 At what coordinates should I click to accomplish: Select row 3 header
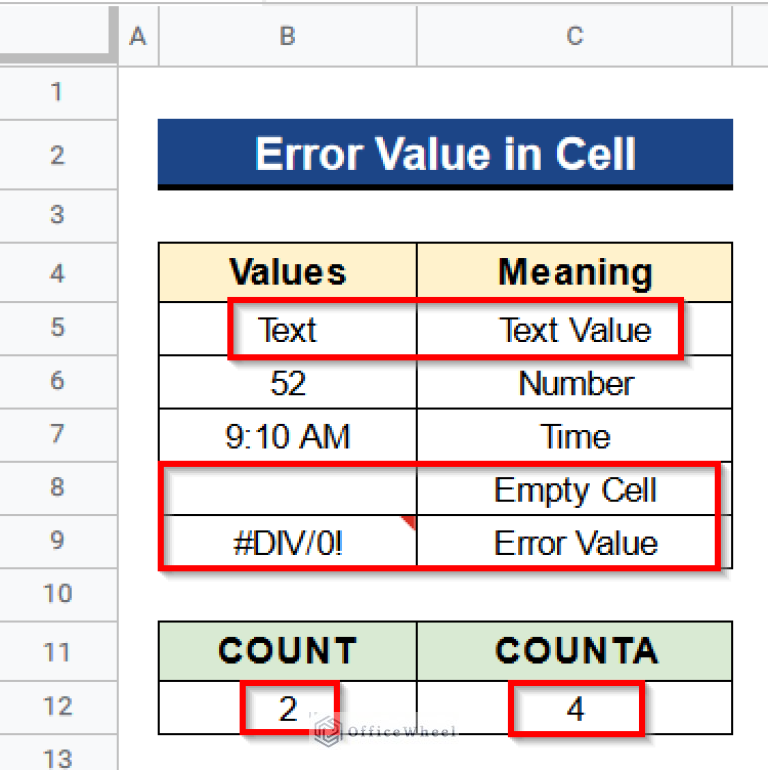58,215
